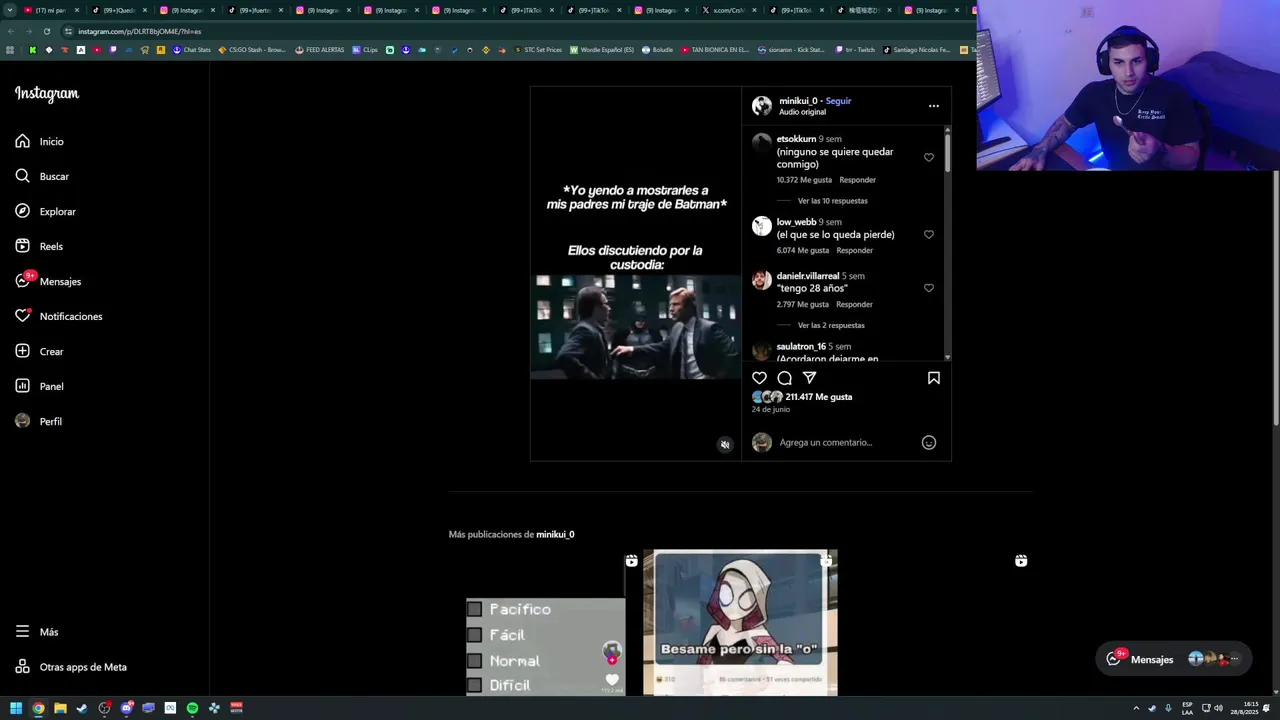The height and width of the screenshot is (720, 1280).
Task: Open Steam from the taskbar
Action: 82,708
